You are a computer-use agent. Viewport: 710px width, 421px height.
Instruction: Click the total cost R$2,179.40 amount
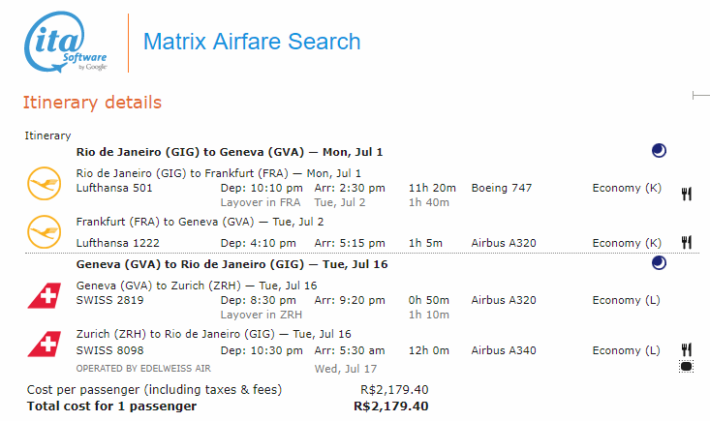(391, 406)
